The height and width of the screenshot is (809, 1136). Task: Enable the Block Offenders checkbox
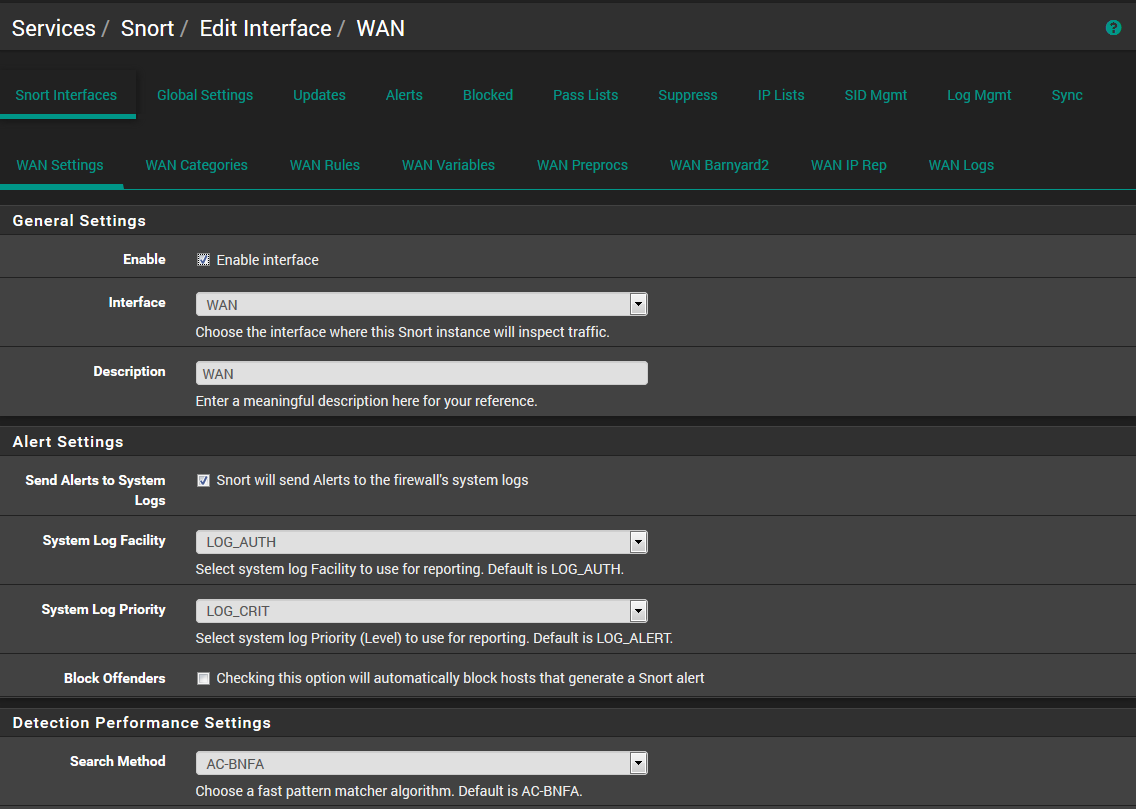tap(204, 678)
